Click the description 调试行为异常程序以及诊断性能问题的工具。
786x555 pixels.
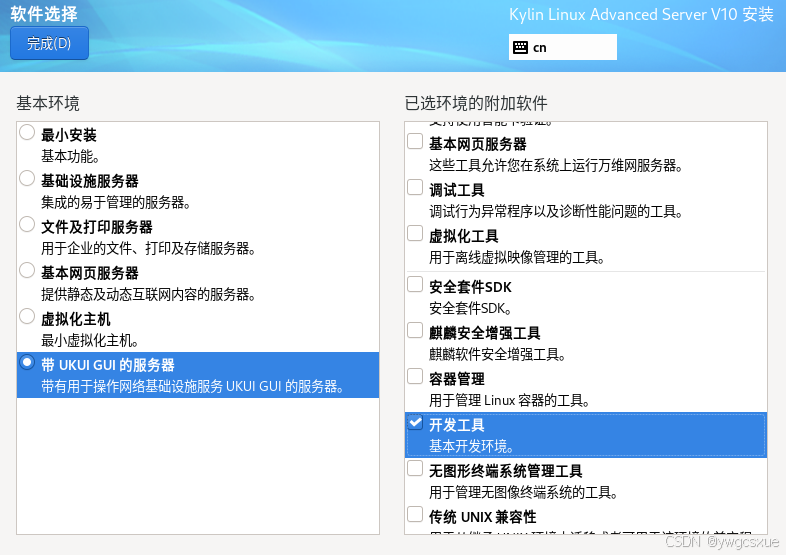pos(556,212)
